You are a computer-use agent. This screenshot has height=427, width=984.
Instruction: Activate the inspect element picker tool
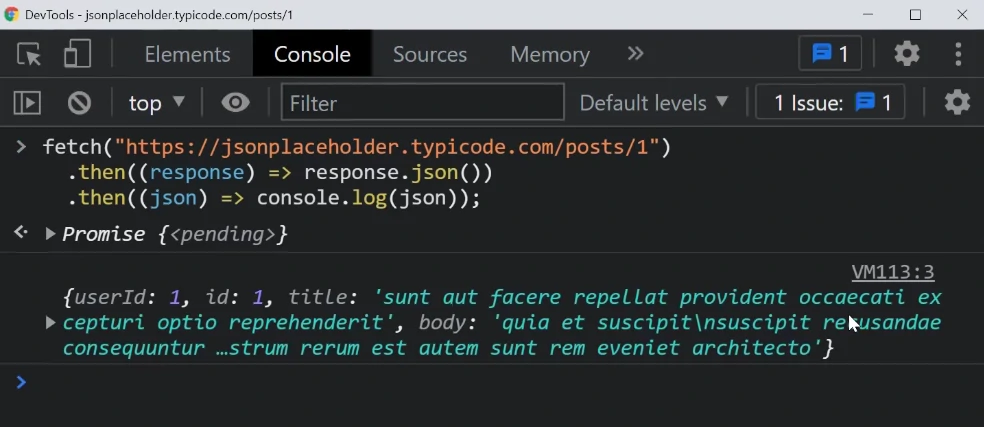[29, 54]
